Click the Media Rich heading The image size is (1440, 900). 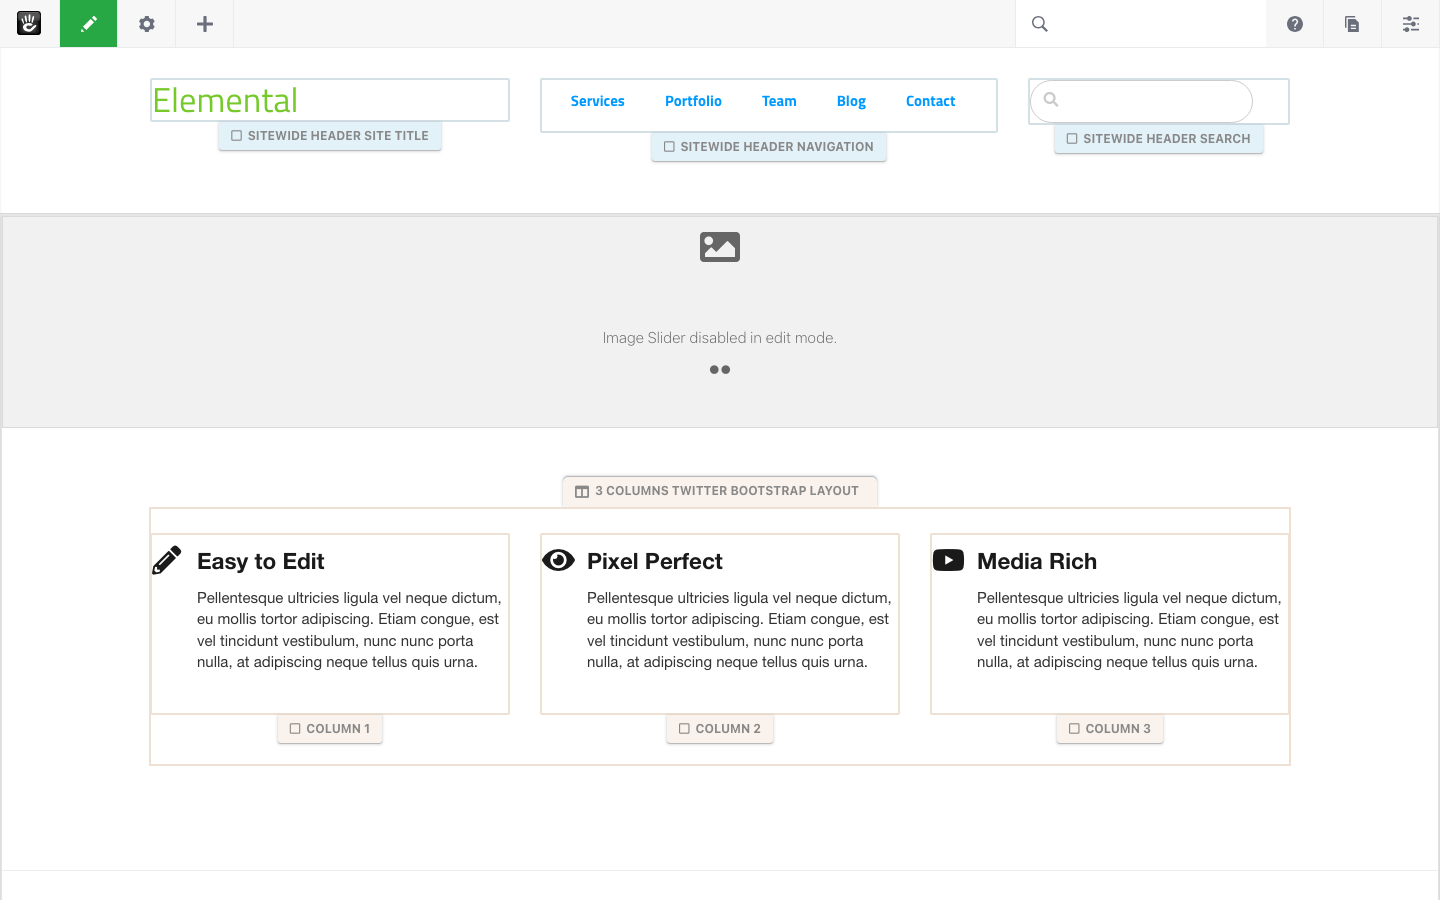tap(1037, 561)
